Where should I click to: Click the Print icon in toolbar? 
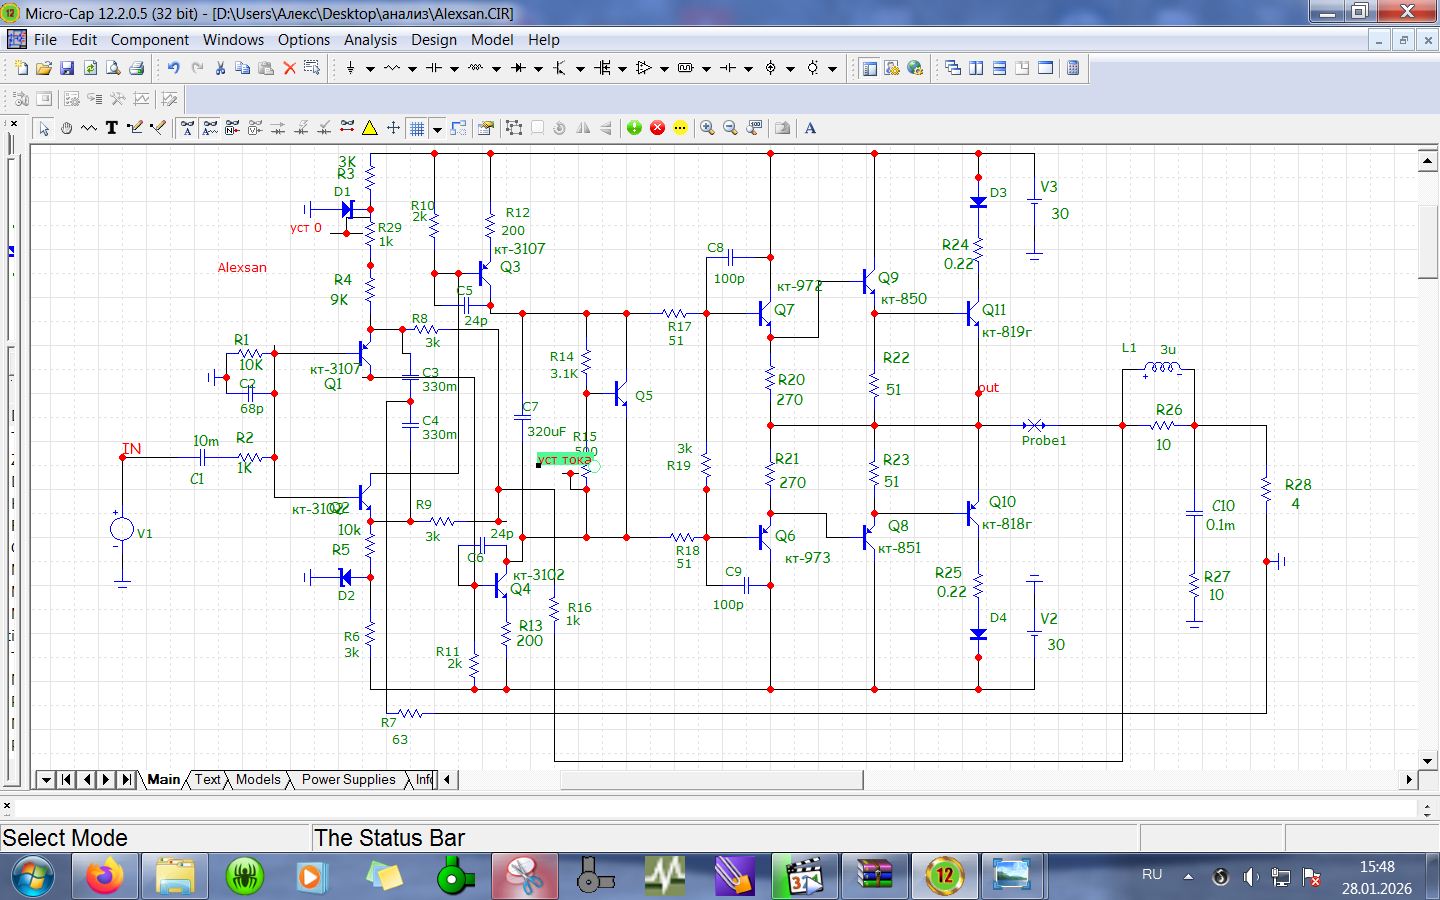coord(137,68)
